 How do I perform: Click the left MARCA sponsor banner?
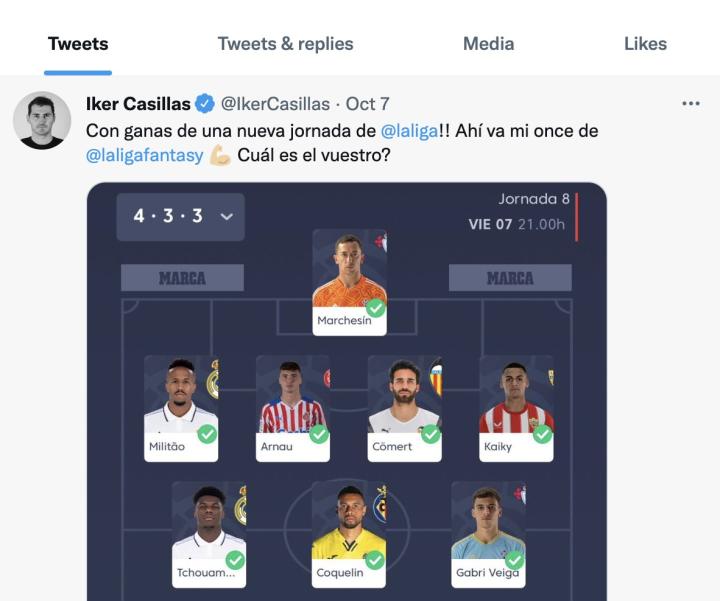click(182, 278)
